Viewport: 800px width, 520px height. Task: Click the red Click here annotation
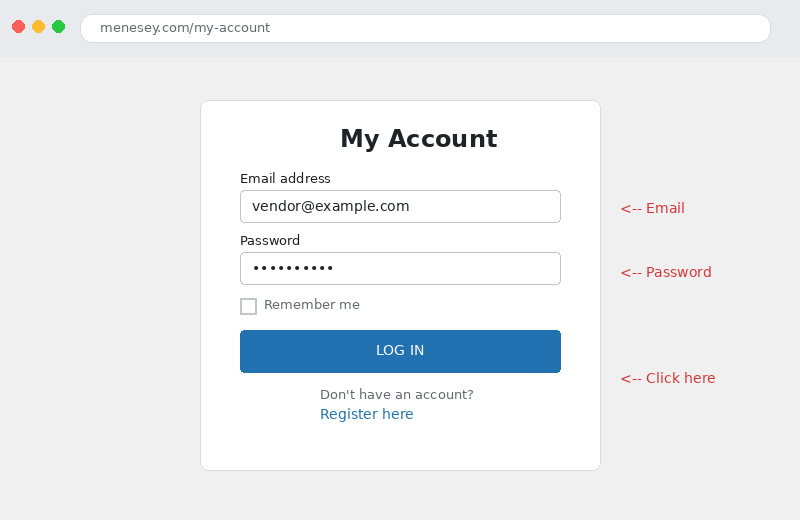668,378
